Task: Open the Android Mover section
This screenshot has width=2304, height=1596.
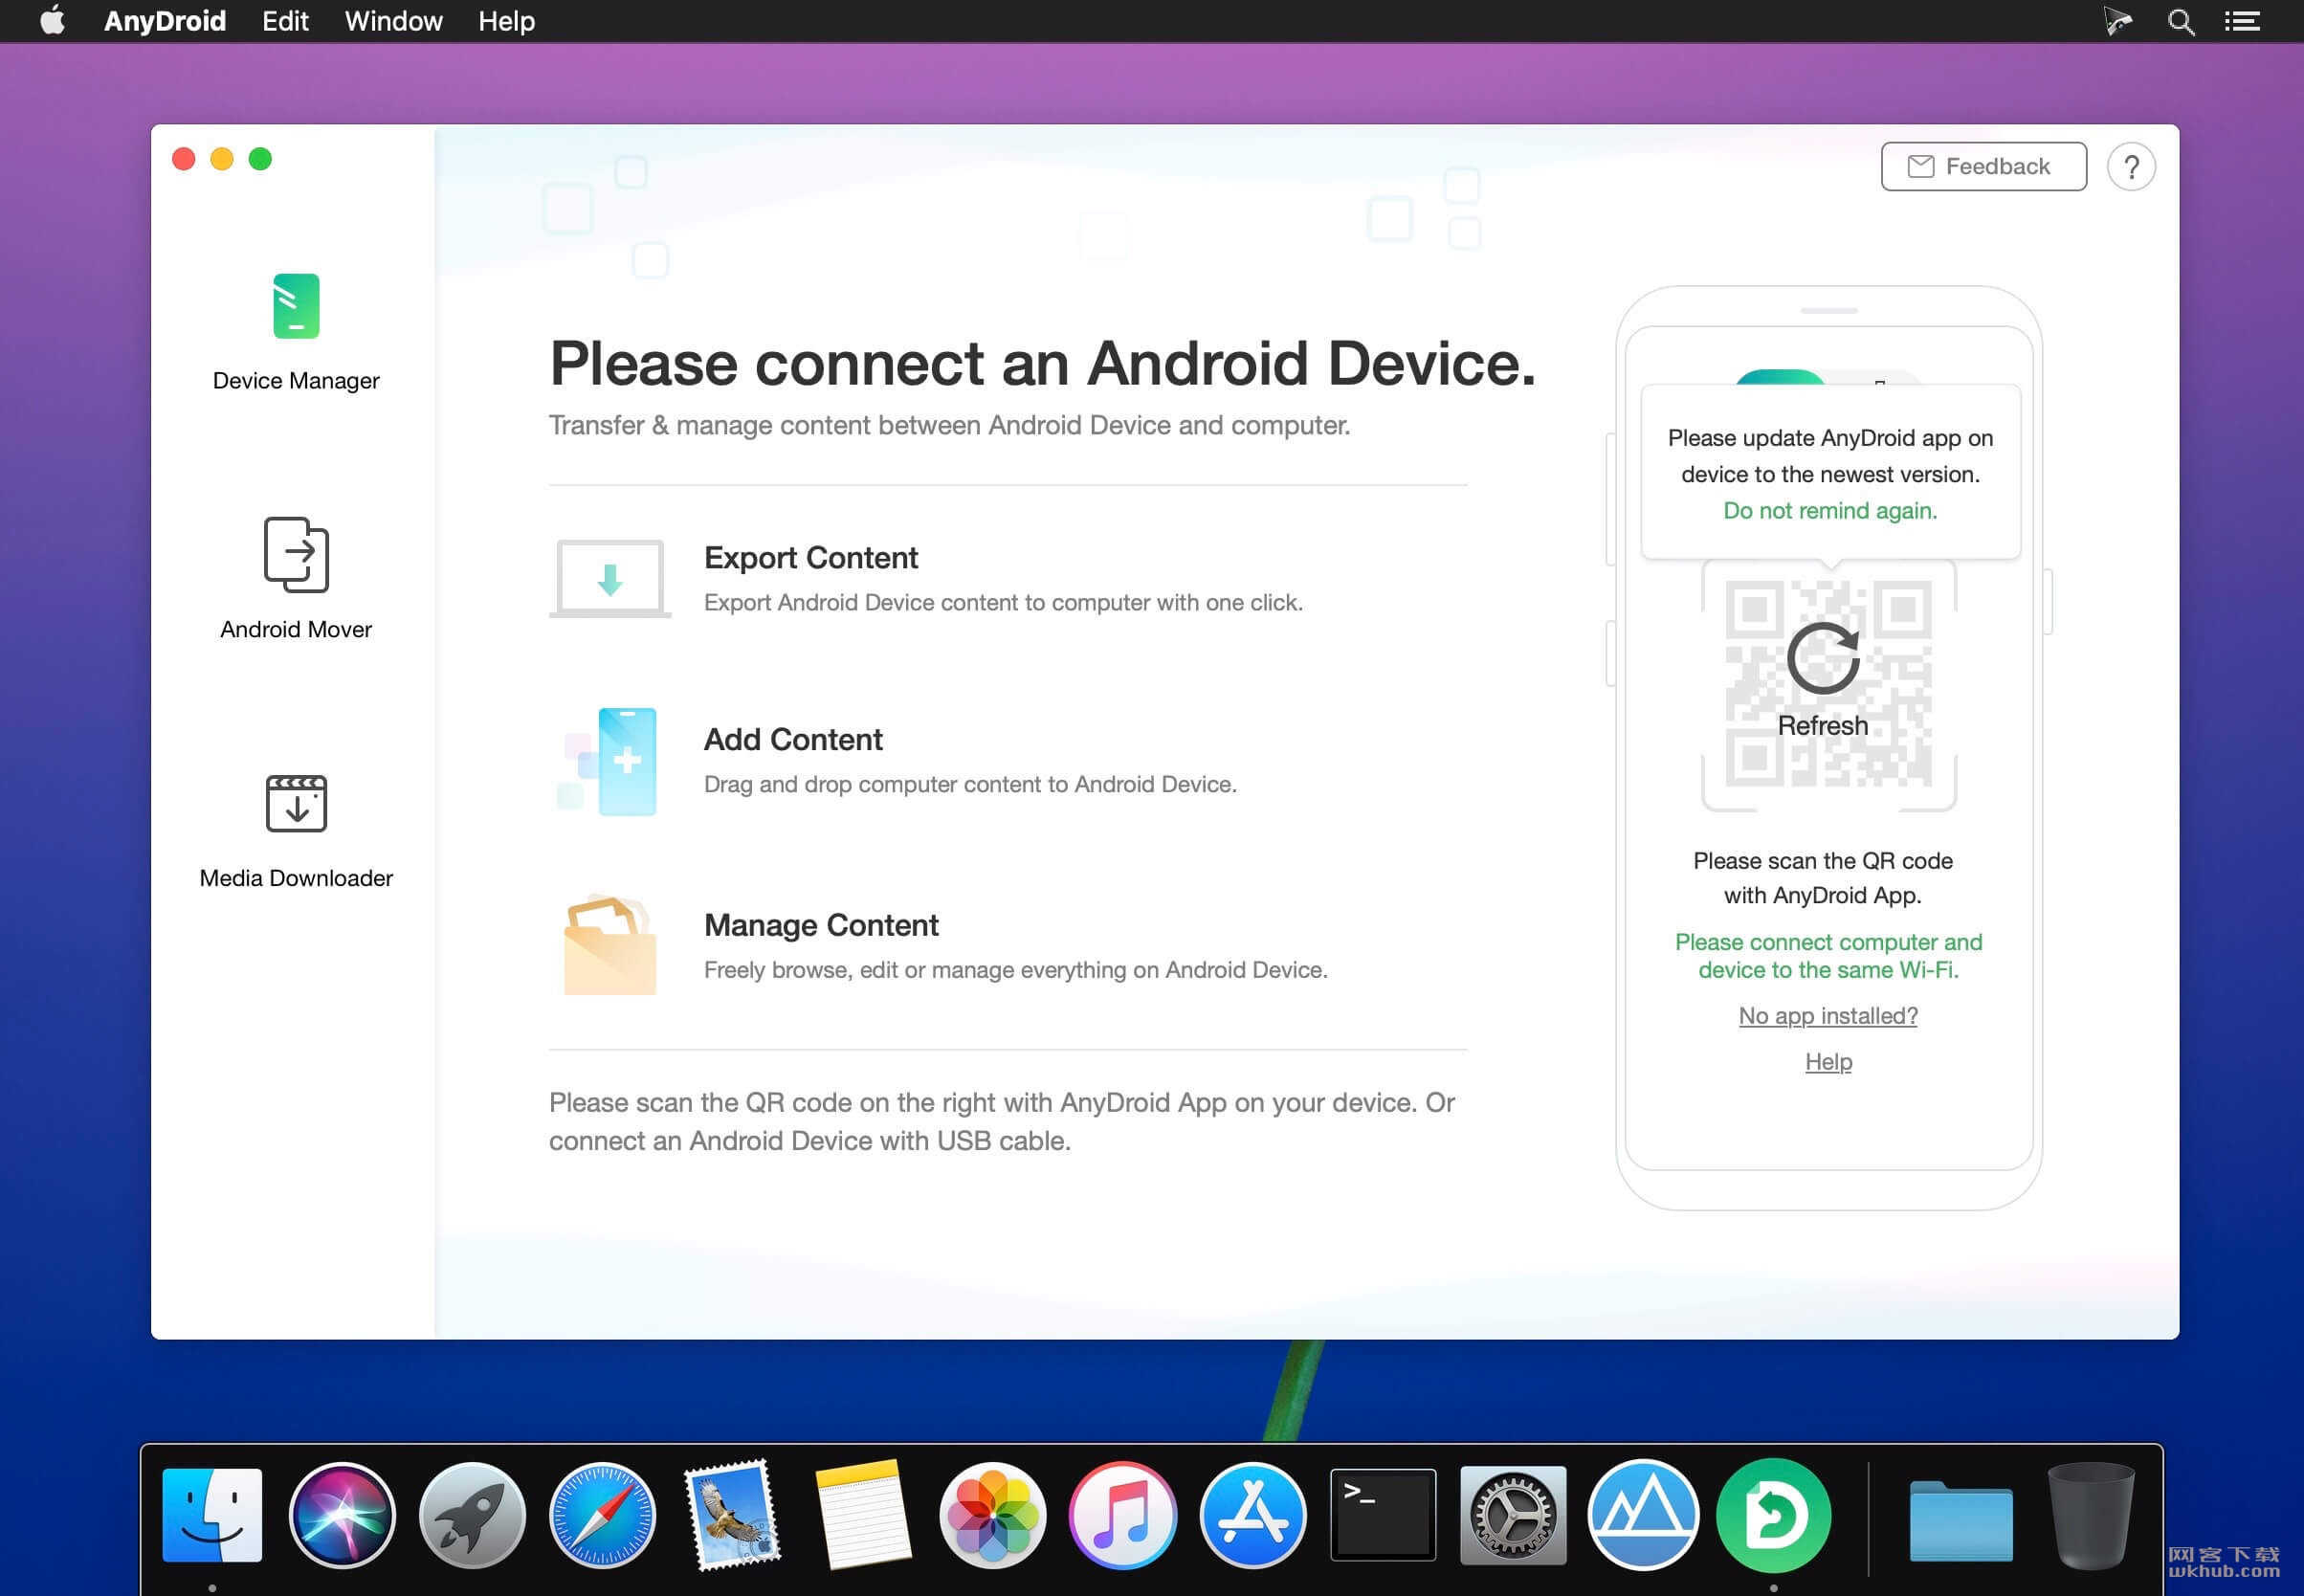Action: point(296,578)
